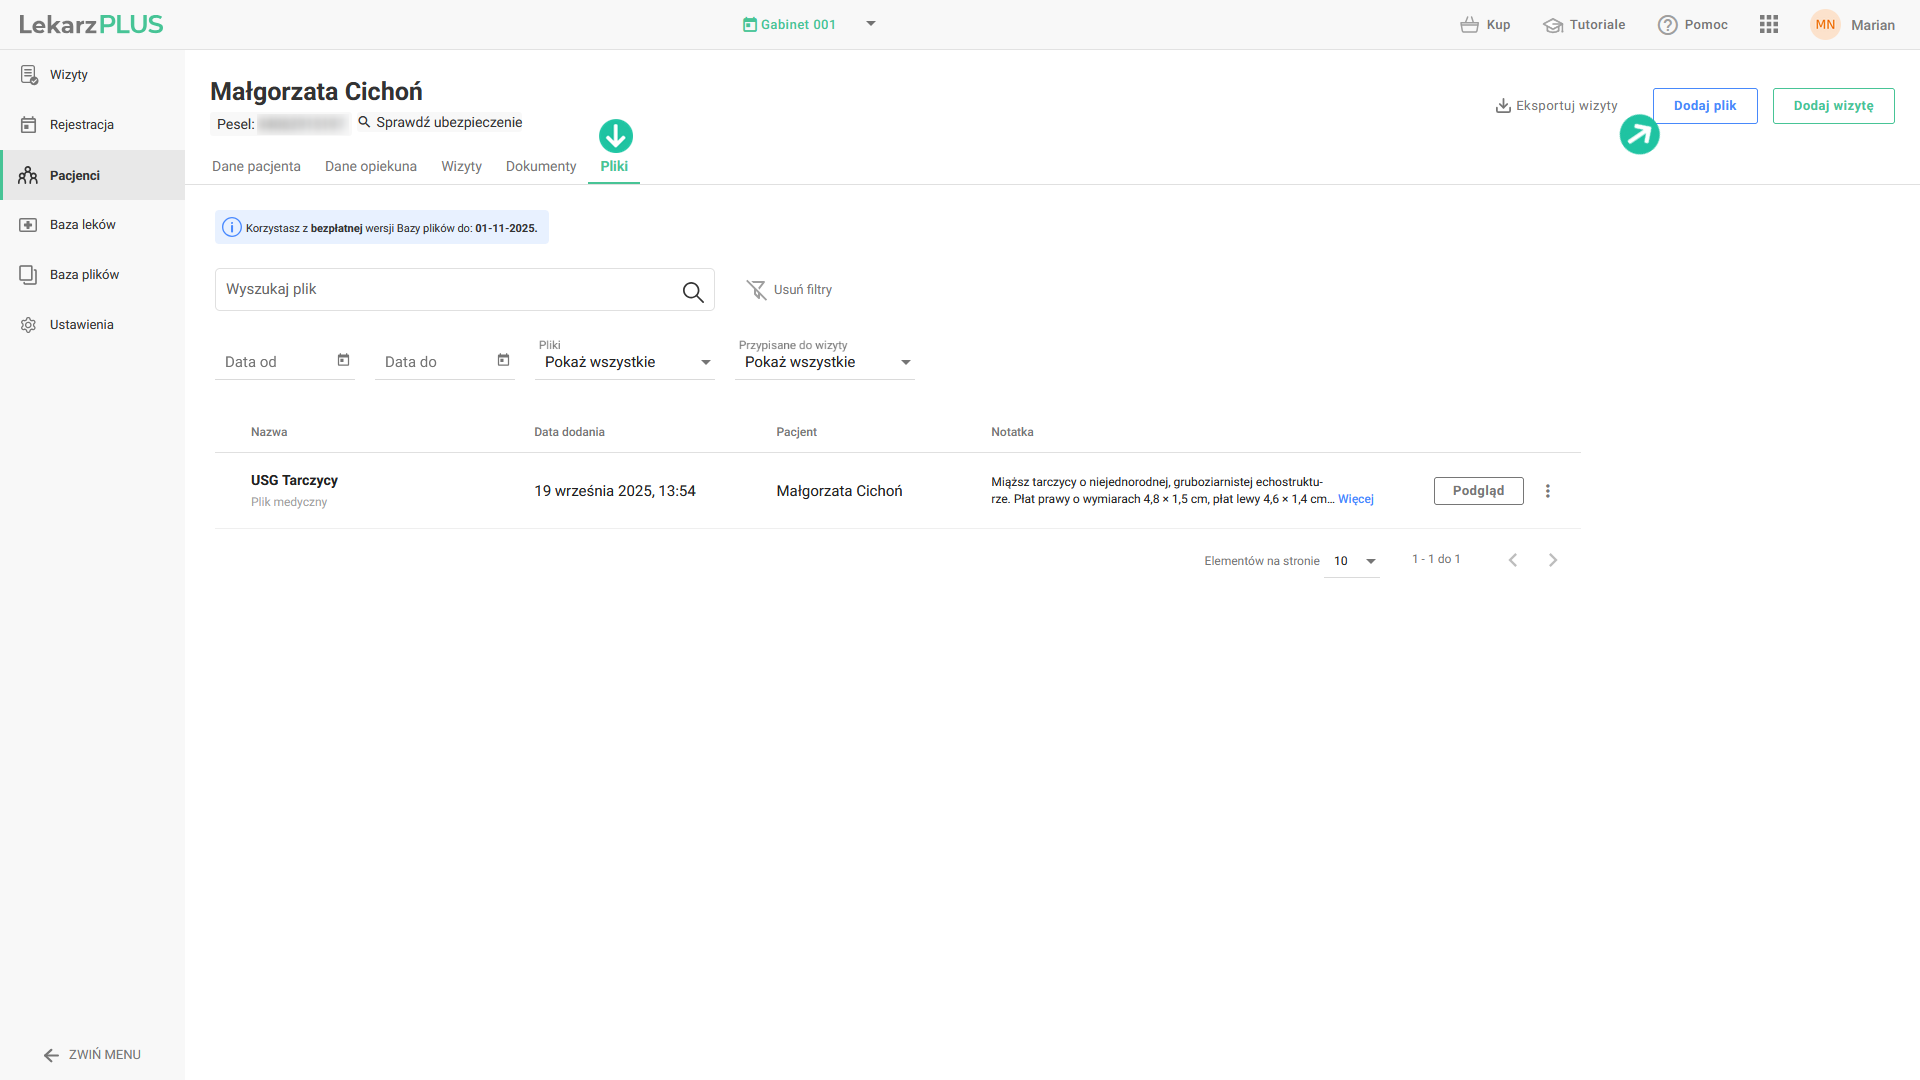Open three-dot menu for USG Tarczycy
This screenshot has width=1920, height=1080.
tap(1547, 491)
